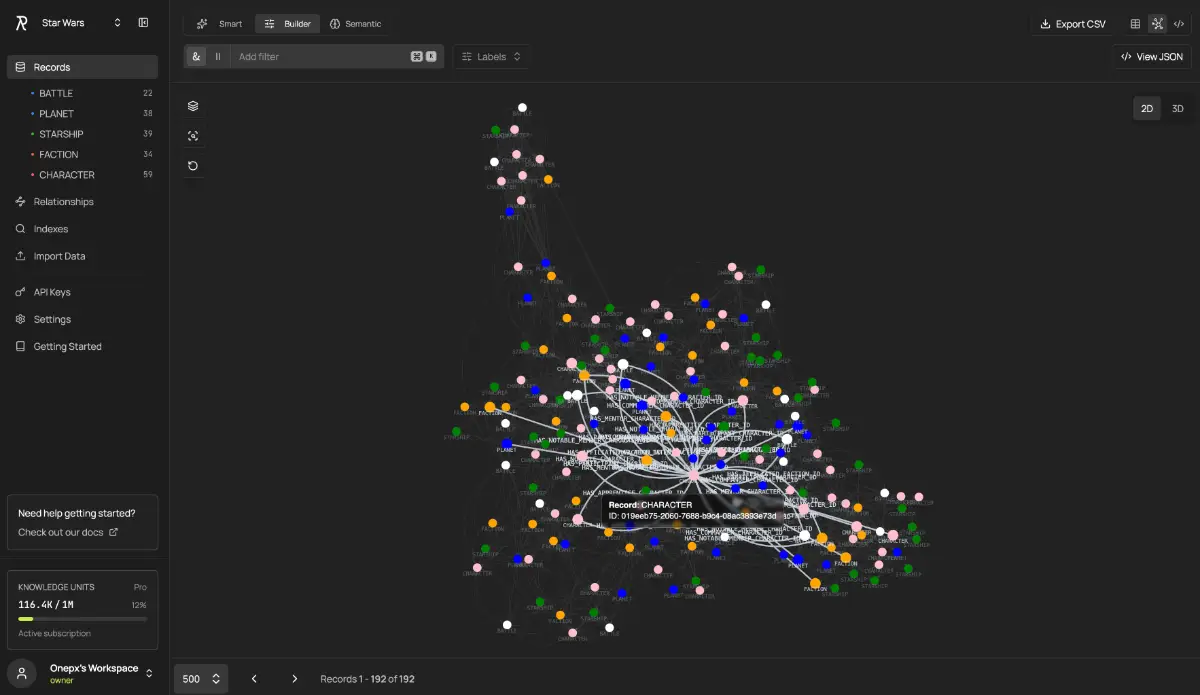Select the STARSHIP label
The image size is (1200, 695).
point(61,134)
